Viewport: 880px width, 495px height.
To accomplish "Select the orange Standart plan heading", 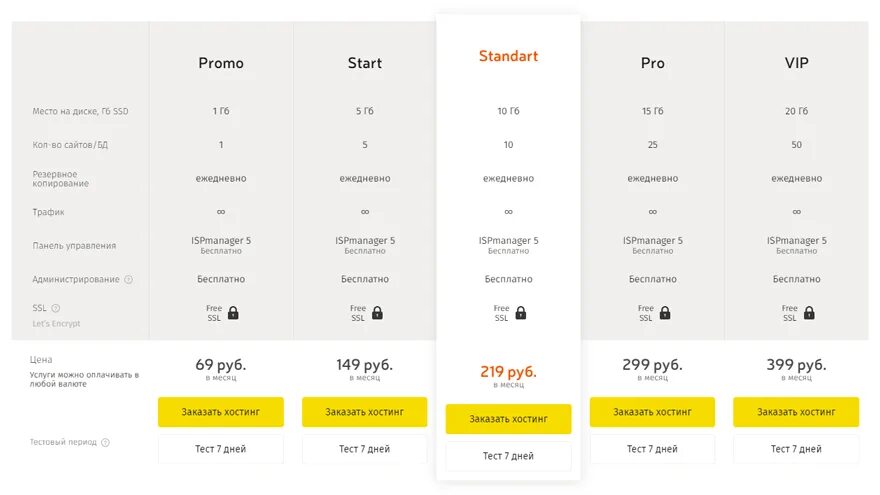I will pos(508,56).
